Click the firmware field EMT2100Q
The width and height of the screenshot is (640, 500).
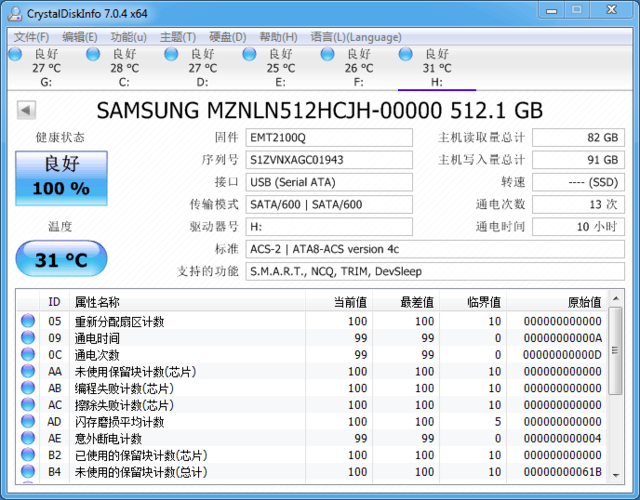(329, 138)
